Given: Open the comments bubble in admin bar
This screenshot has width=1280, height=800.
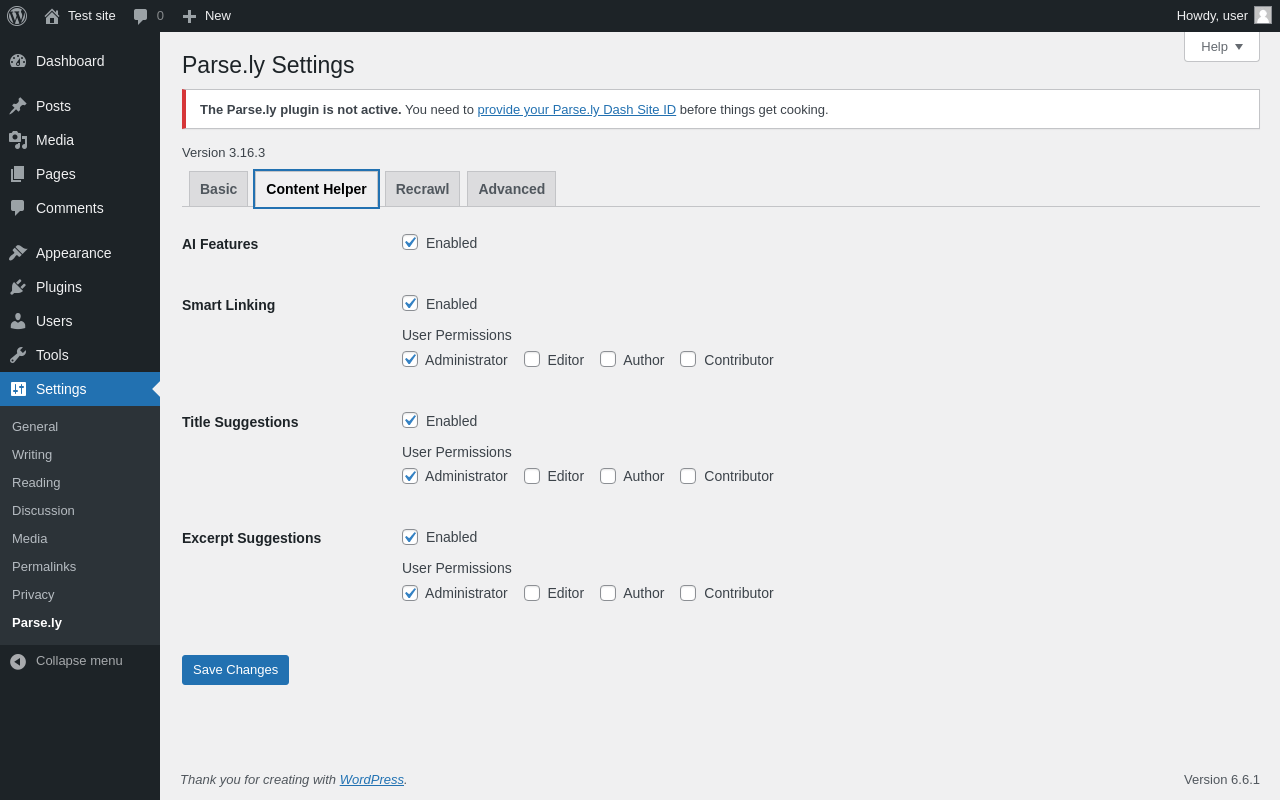Looking at the screenshot, I should pos(141,16).
